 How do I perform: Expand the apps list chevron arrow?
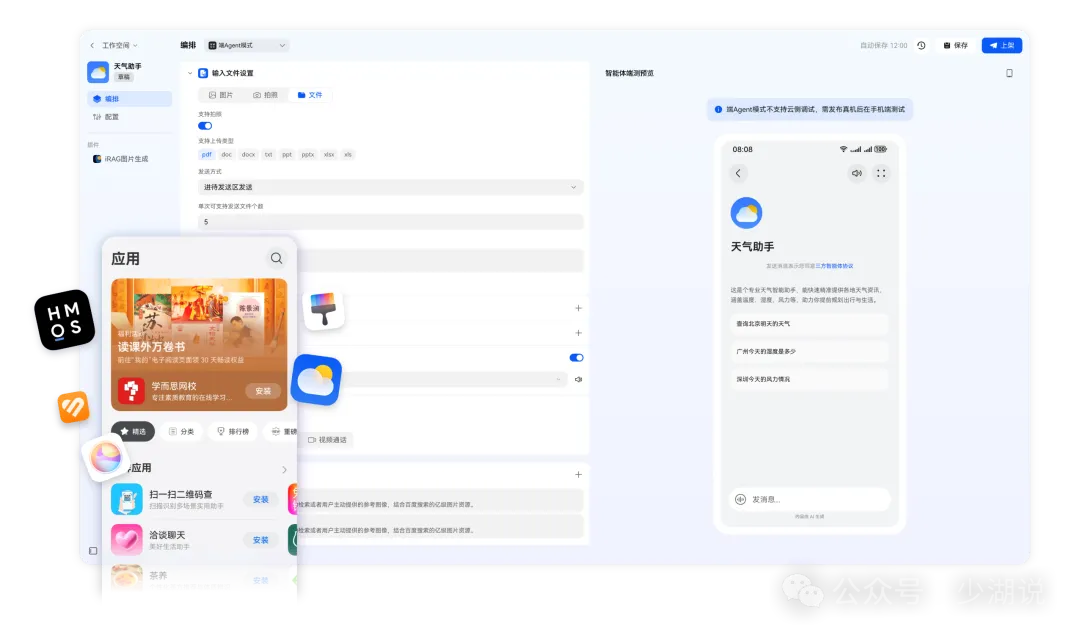284,470
